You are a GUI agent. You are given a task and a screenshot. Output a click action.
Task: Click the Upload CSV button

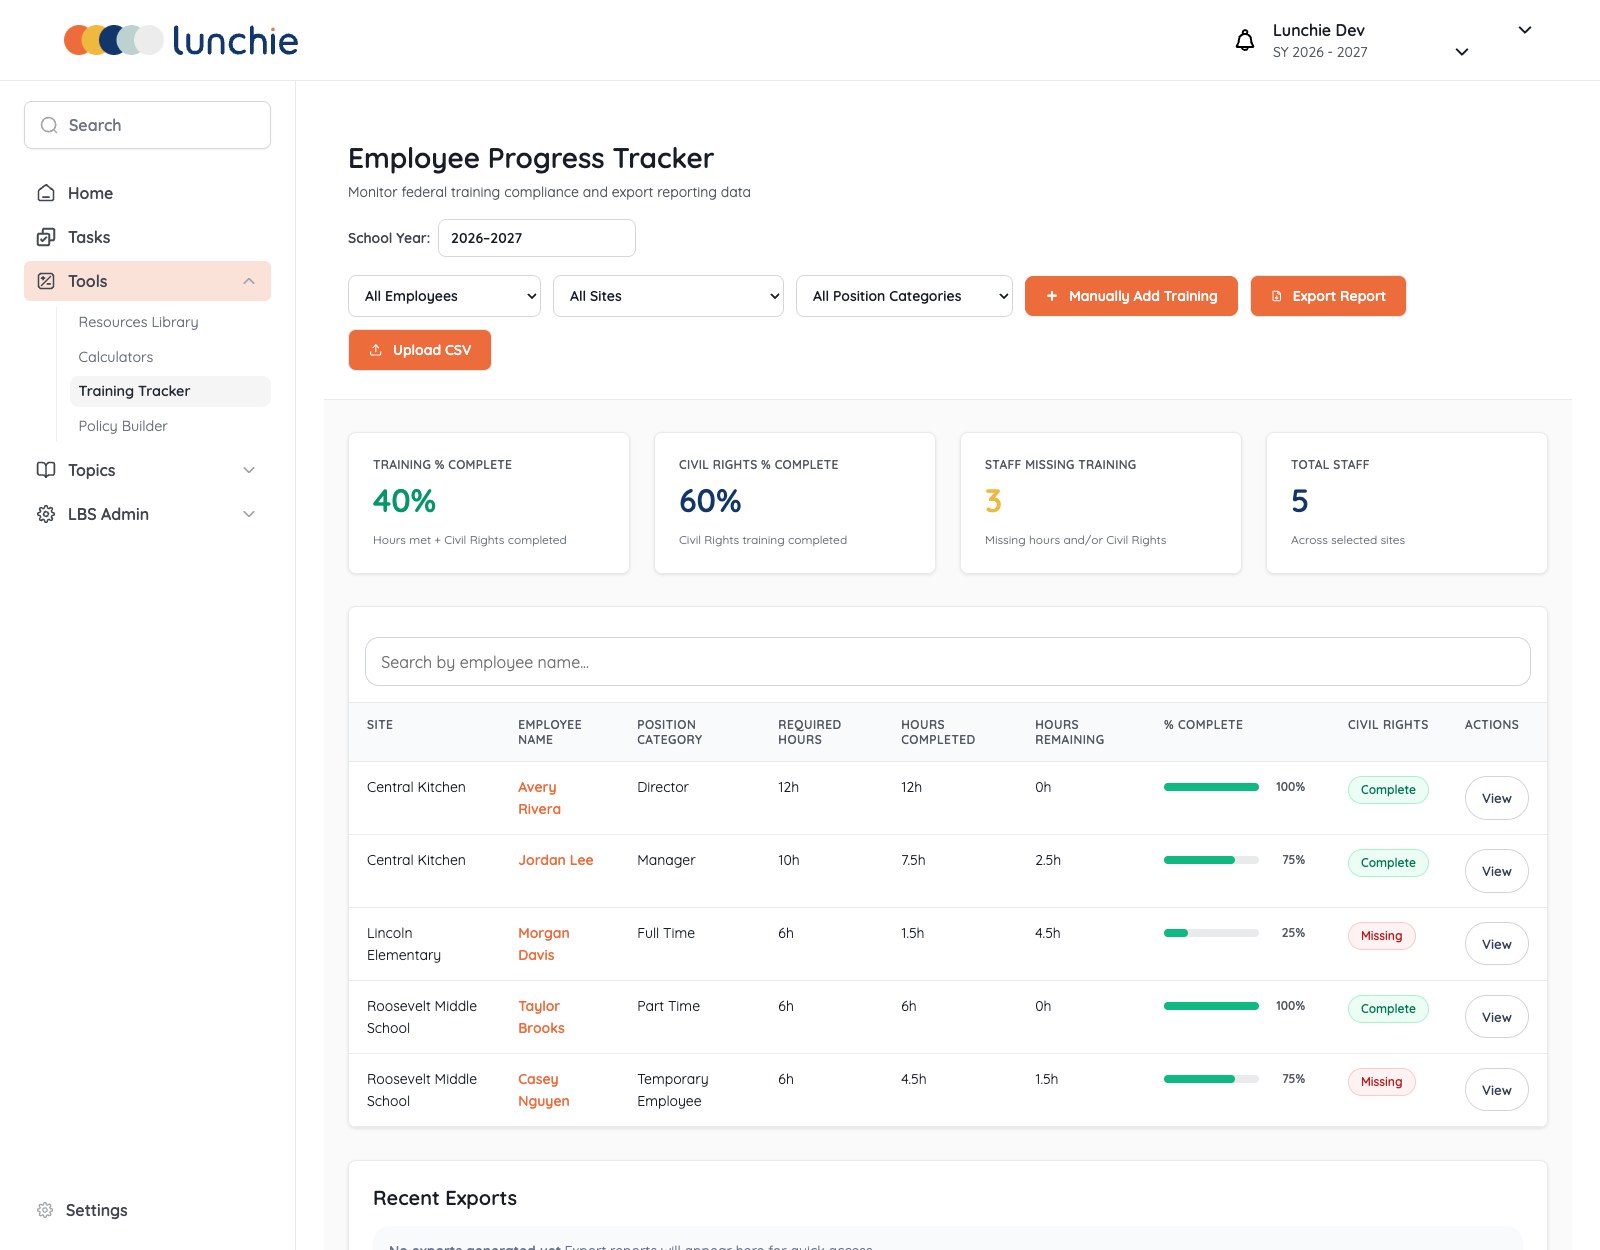420,350
